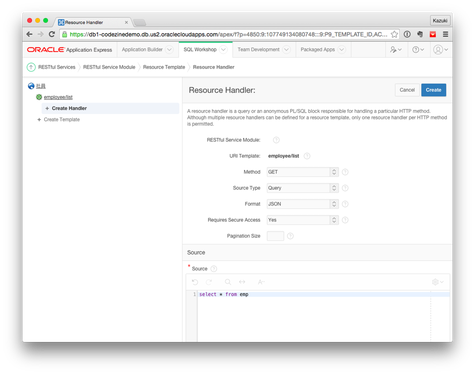Click the Create button
This screenshot has width=475, height=374.
(433, 90)
